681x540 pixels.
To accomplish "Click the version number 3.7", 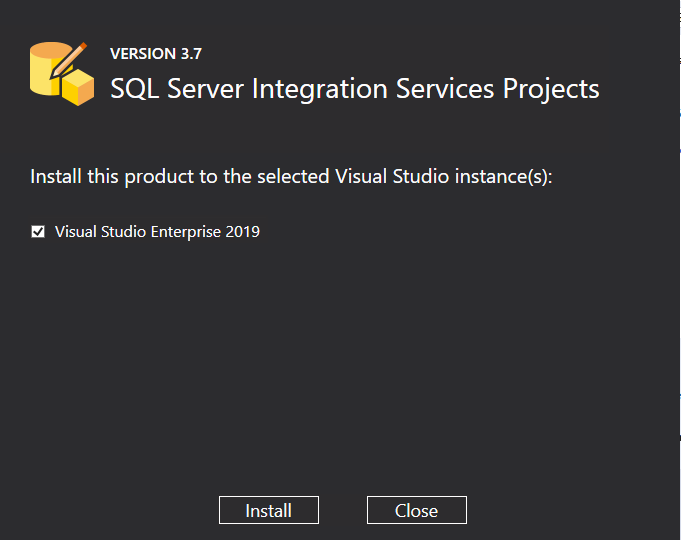I will pyautogui.click(x=191, y=54).
